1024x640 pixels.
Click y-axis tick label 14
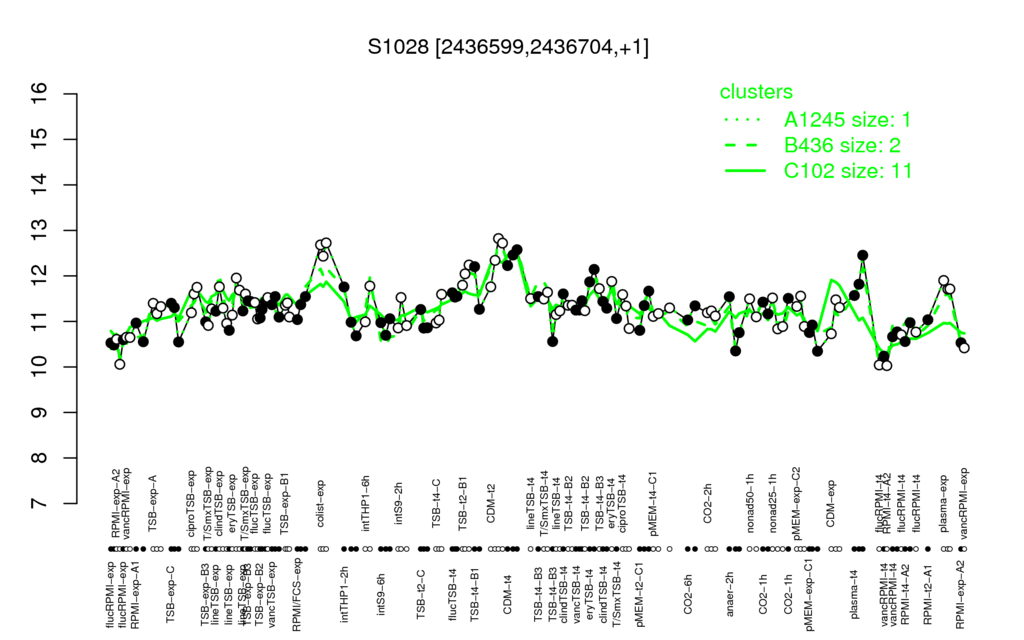[40, 185]
